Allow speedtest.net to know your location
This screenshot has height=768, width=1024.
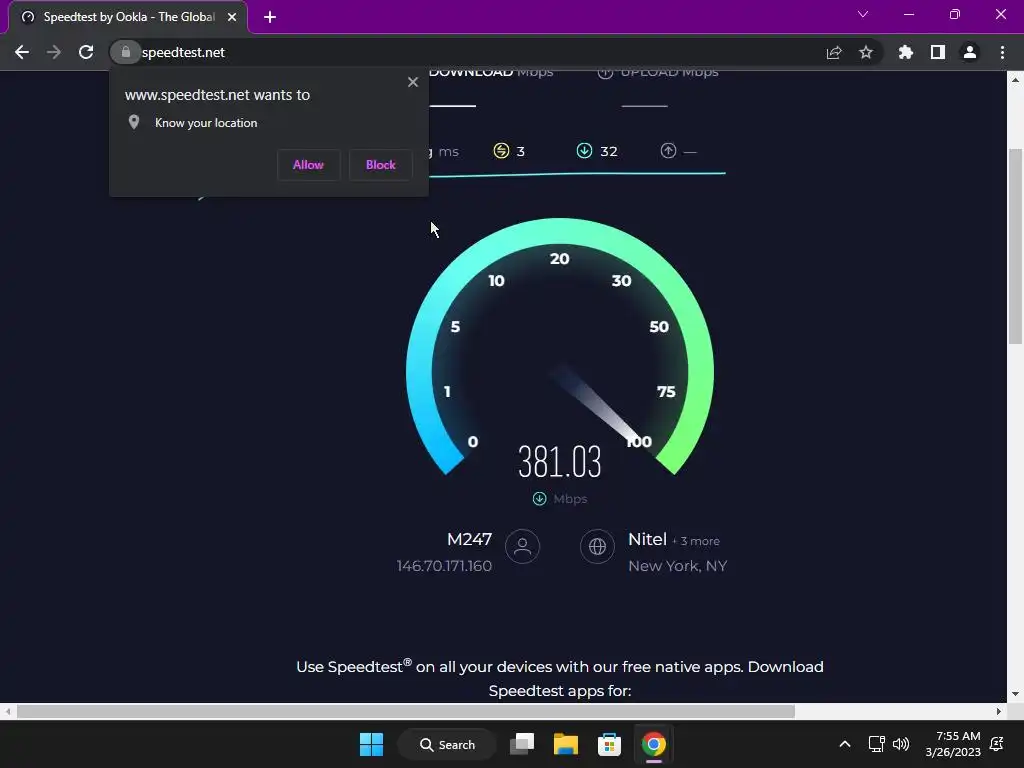[308, 165]
